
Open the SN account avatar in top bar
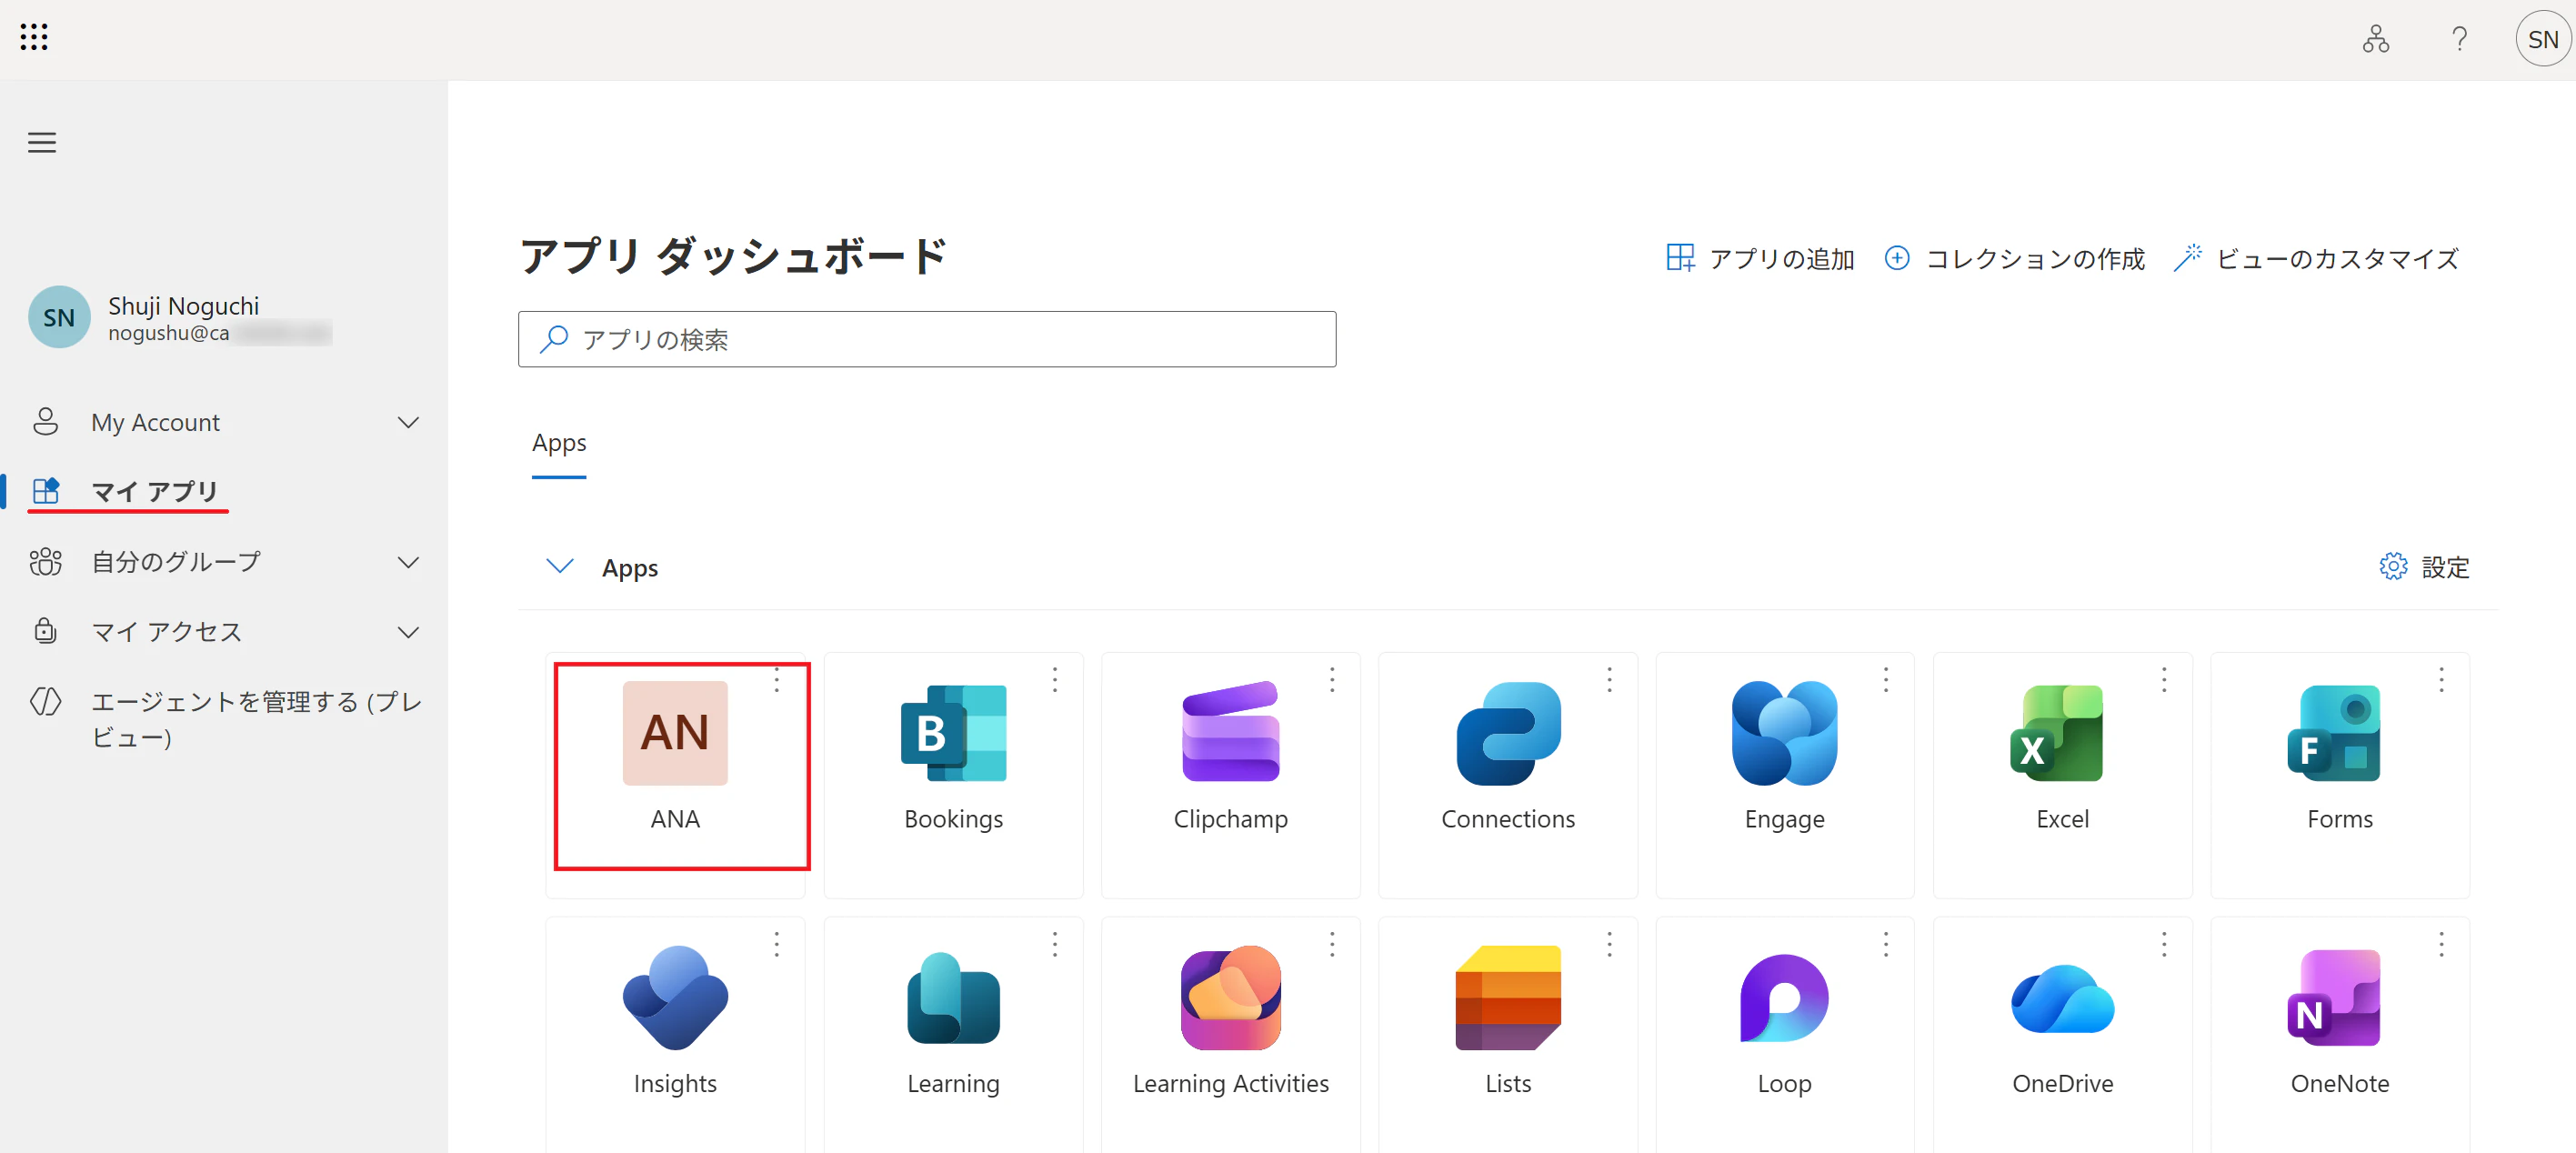coord(2542,40)
